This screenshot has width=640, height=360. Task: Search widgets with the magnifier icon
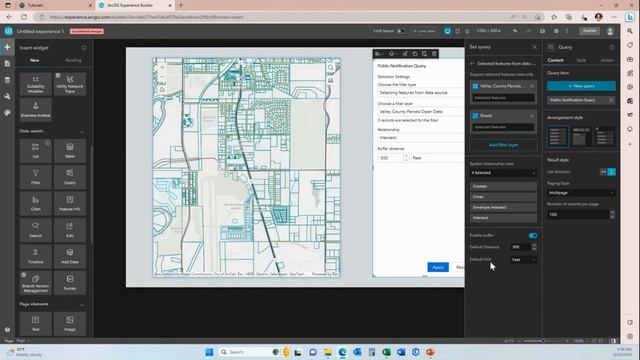tap(84, 48)
